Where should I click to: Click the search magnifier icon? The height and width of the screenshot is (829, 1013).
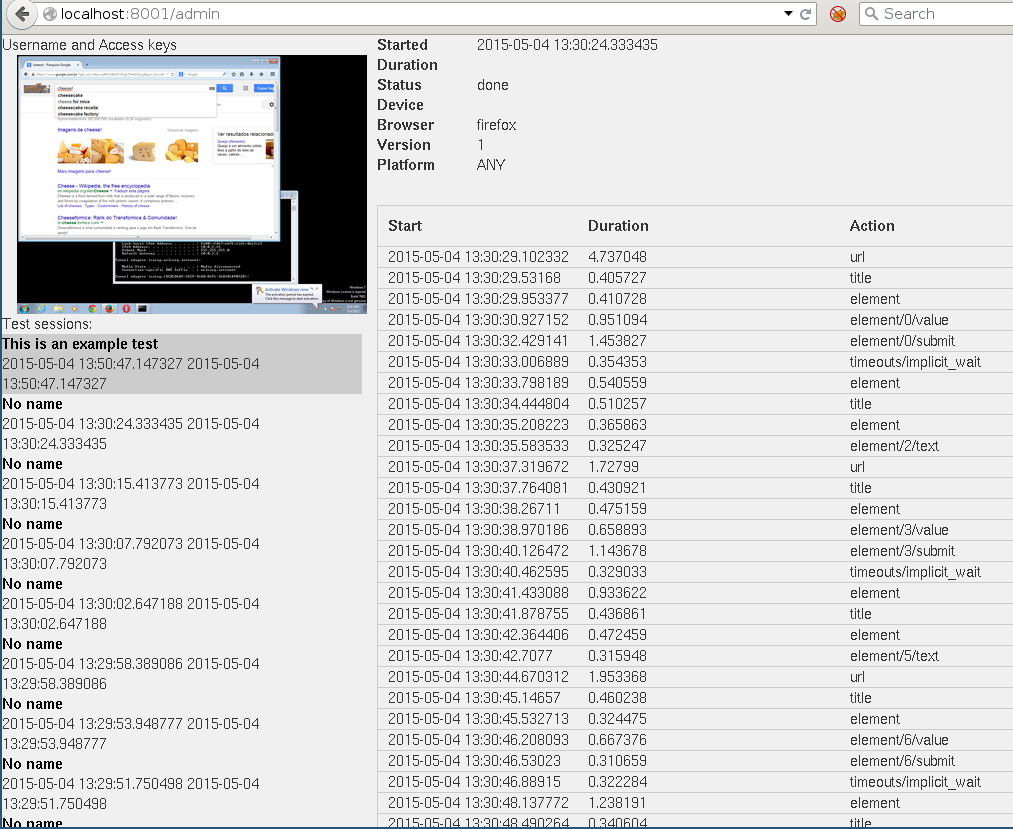pyautogui.click(x=871, y=14)
